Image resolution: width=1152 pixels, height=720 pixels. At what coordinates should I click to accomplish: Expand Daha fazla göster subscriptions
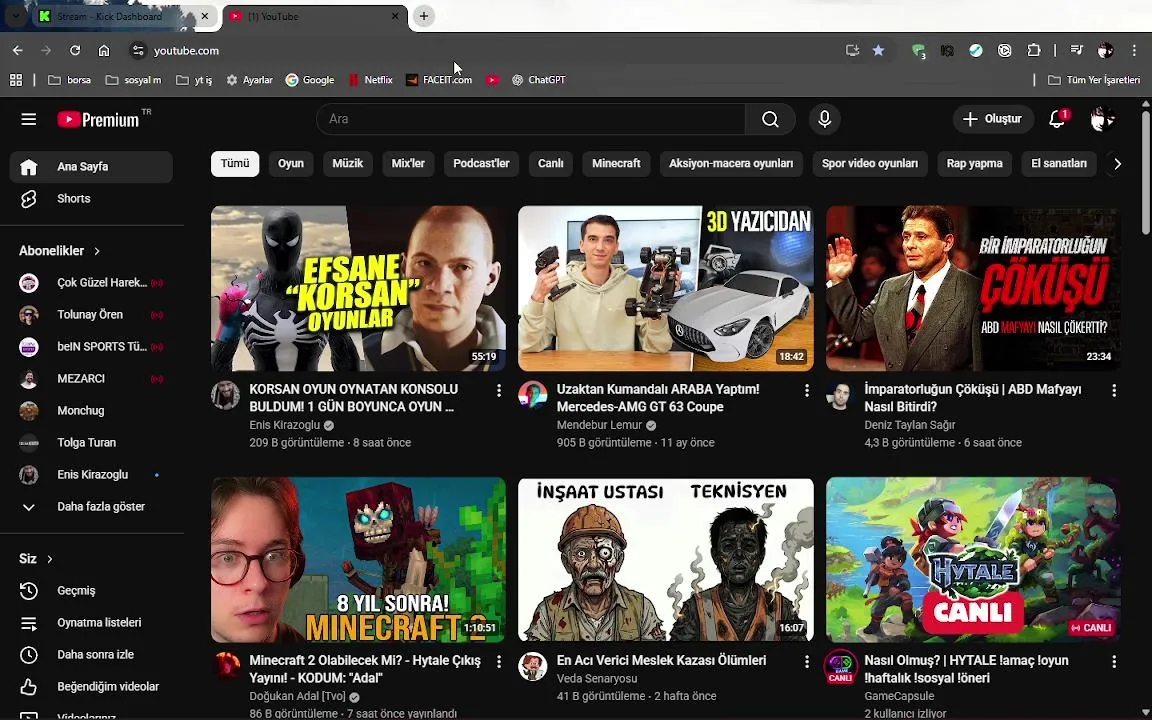tap(91, 507)
